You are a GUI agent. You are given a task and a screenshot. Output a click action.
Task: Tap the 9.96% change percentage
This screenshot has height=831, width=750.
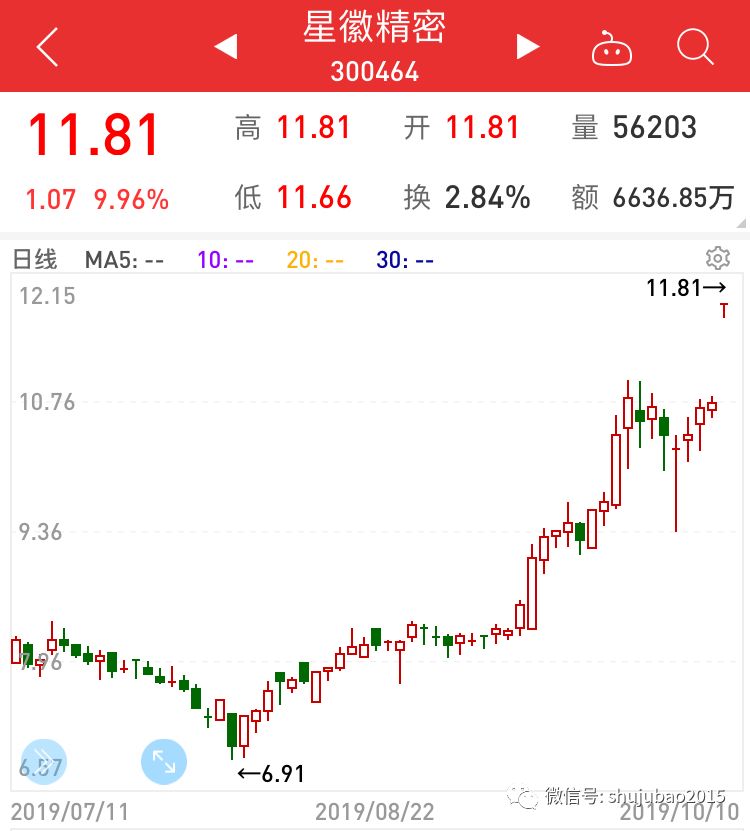(x=131, y=200)
